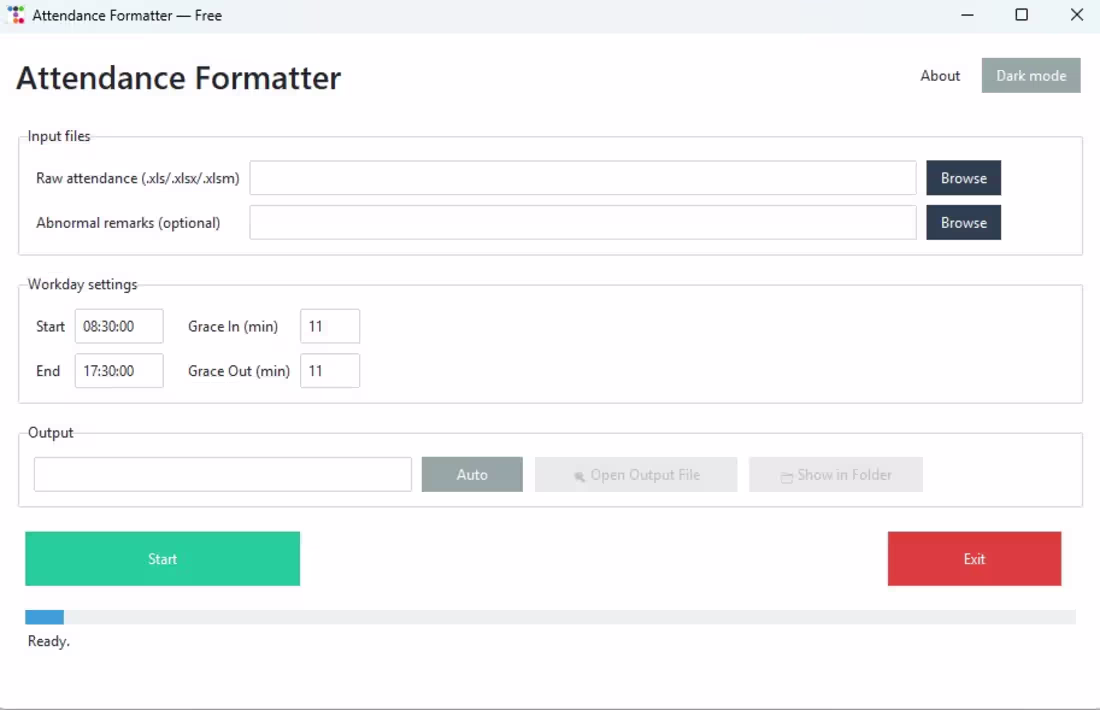Click the Auto output button

(472, 474)
